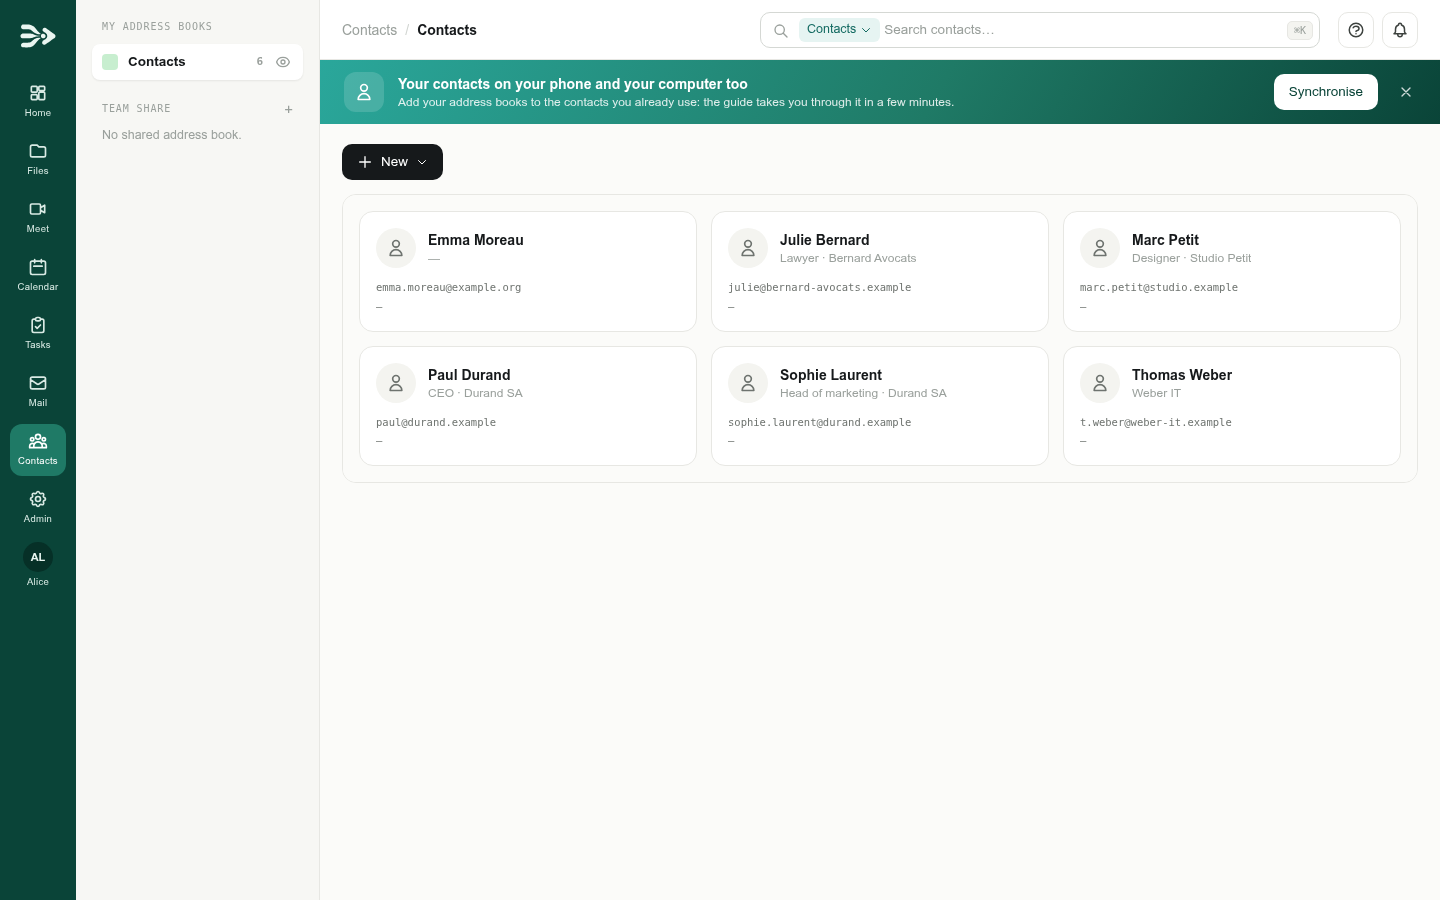The width and height of the screenshot is (1440, 900).
Task: Open Sophie Laurent's contact card
Action: pos(880,406)
